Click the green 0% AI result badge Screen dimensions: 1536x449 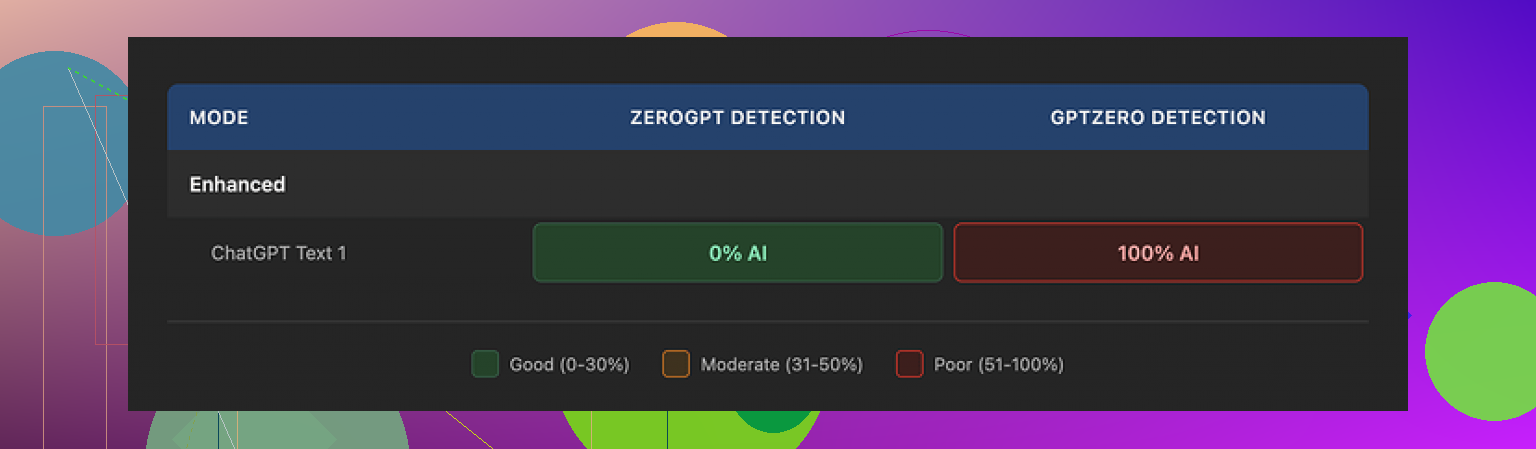[737, 253]
